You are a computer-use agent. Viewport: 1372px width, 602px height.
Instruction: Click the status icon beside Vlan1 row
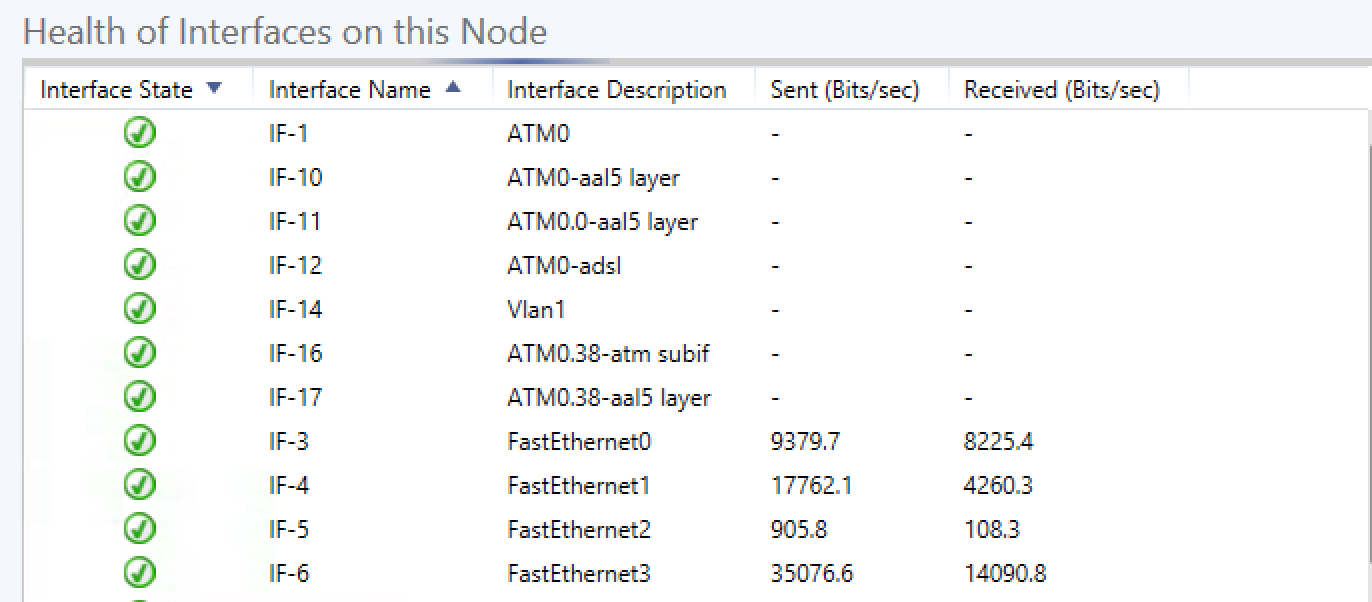click(x=140, y=309)
